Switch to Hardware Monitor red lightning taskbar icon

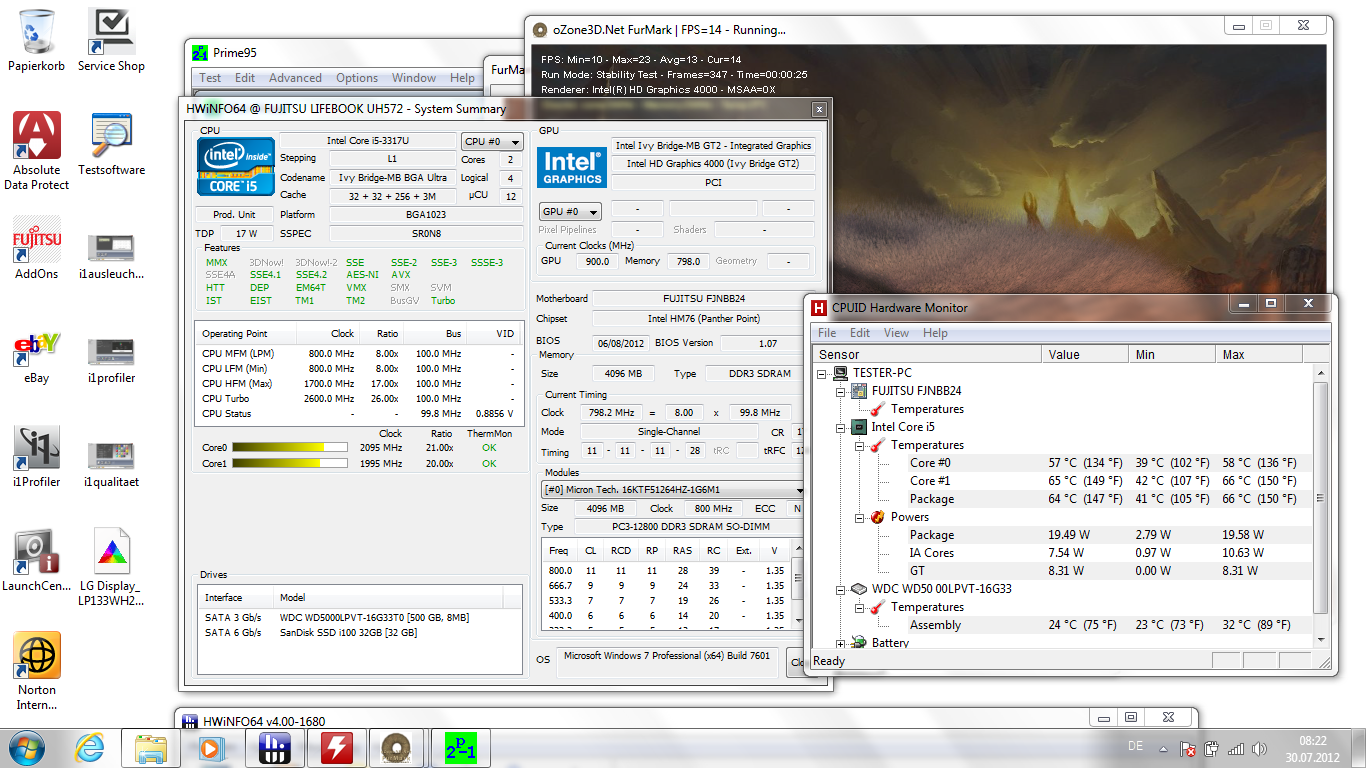click(x=336, y=747)
